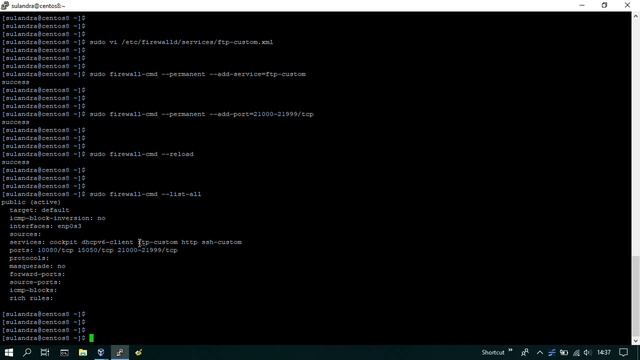Click the green terminal cursor at last prompt
This screenshot has width=640, height=360.
click(x=91, y=338)
